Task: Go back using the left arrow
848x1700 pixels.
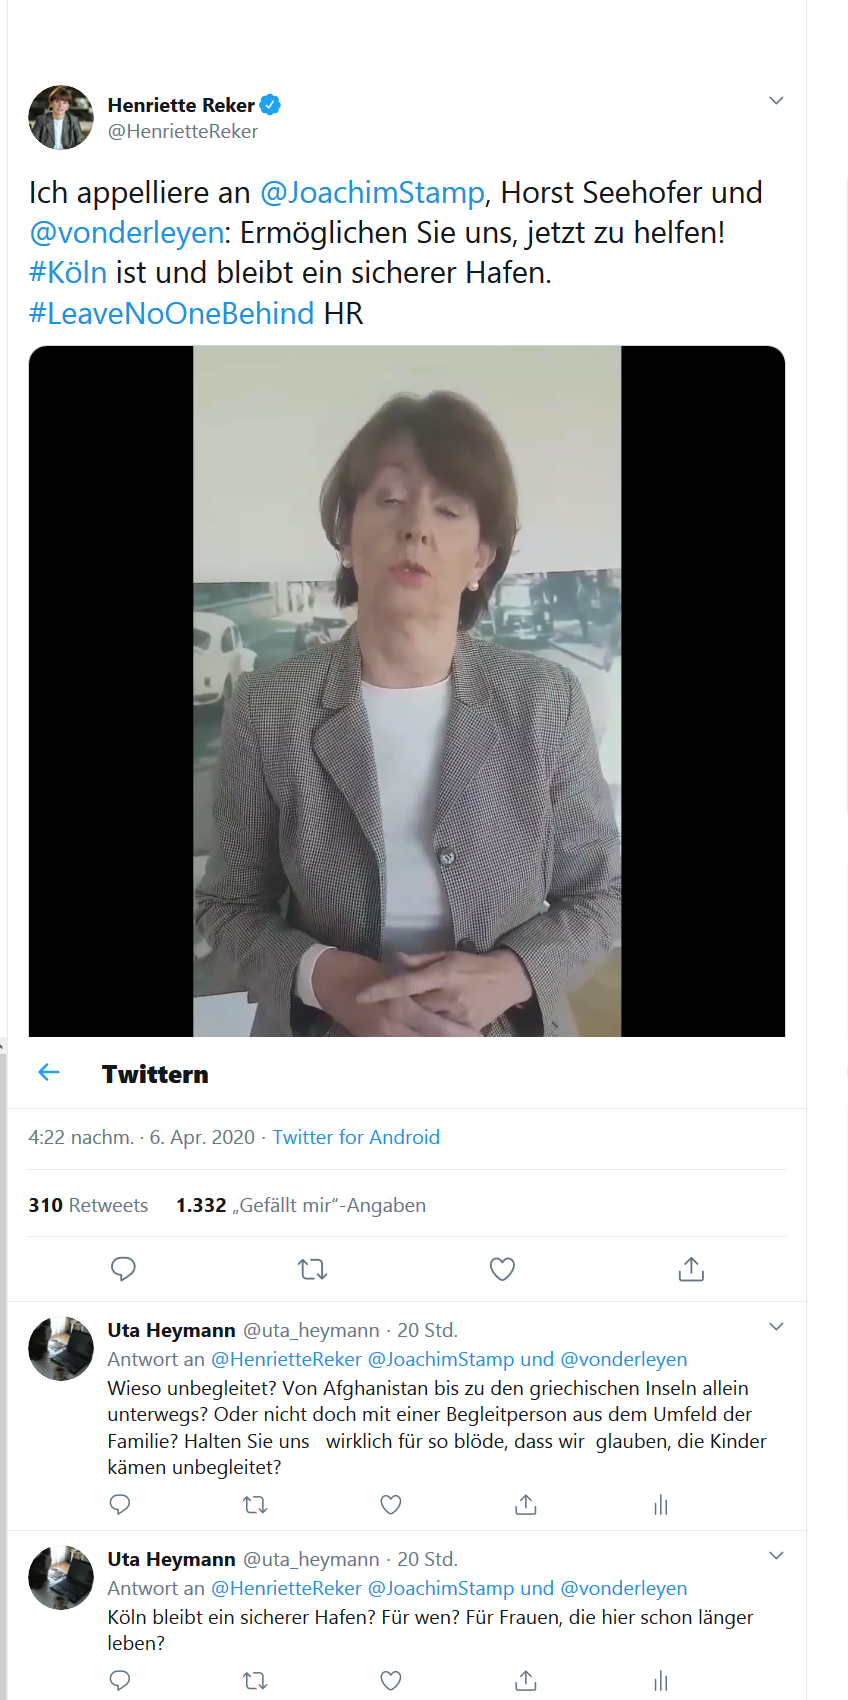Action: 49,1073
